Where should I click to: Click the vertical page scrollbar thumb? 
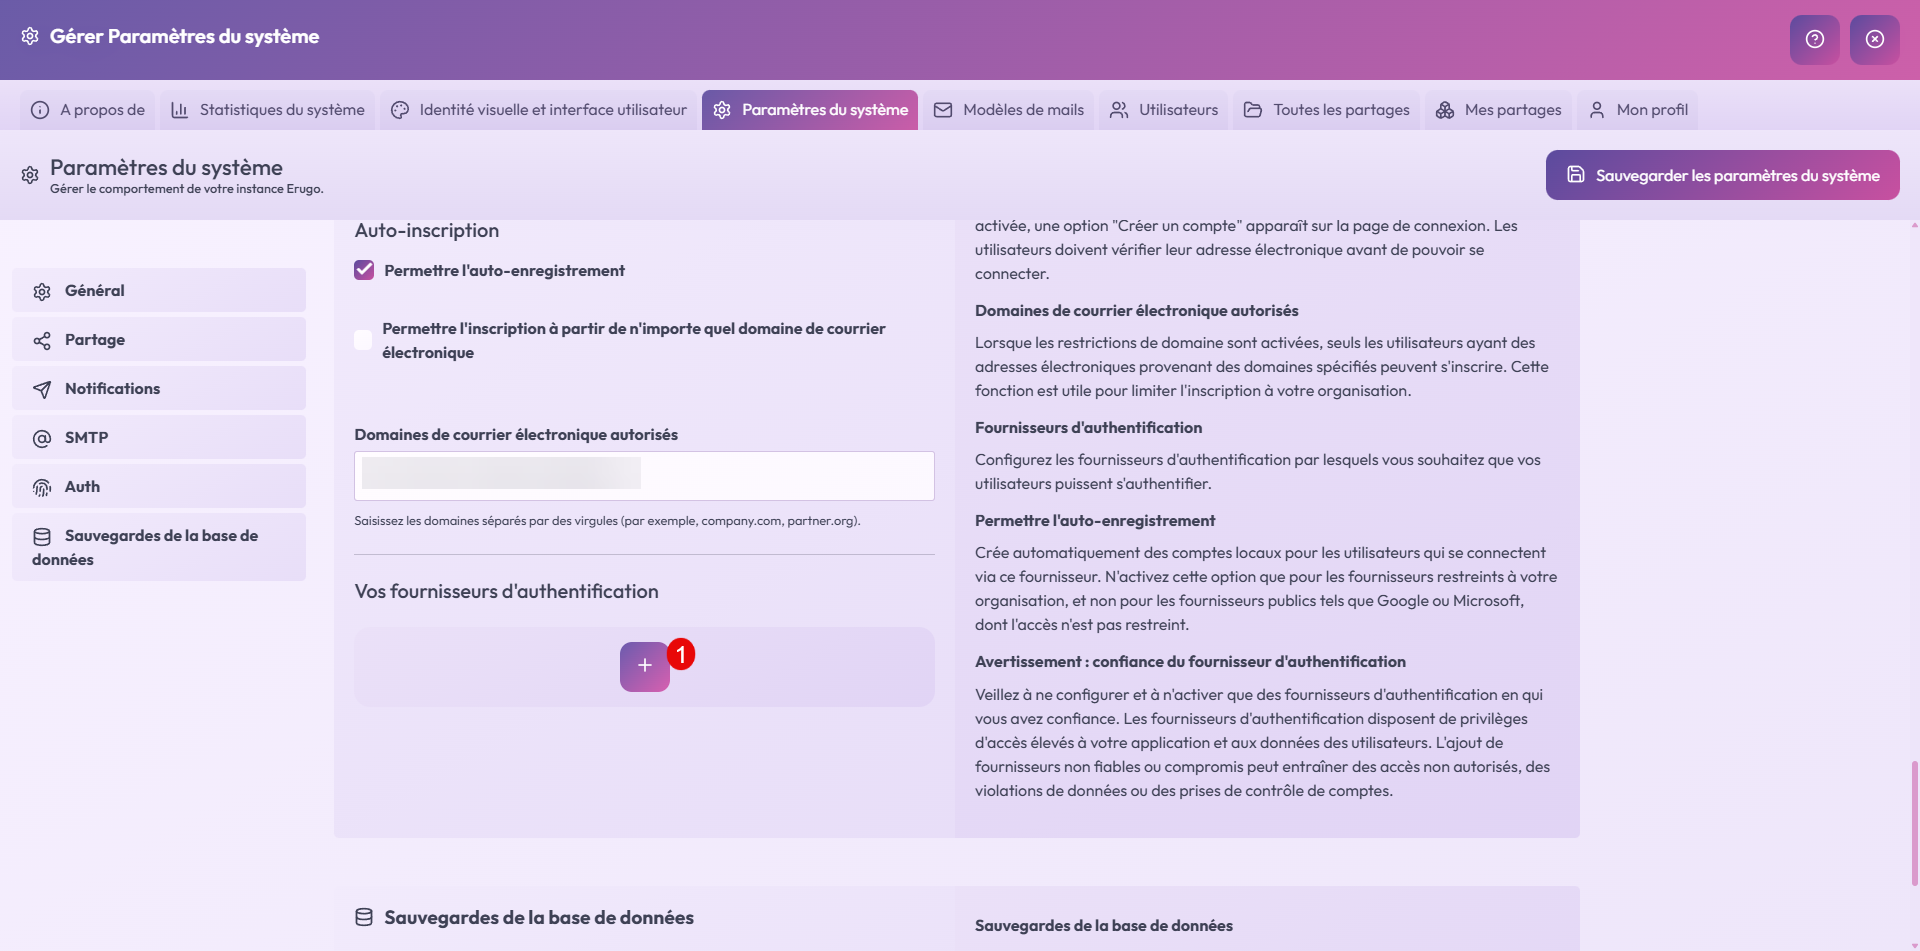(x=1914, y=822)
